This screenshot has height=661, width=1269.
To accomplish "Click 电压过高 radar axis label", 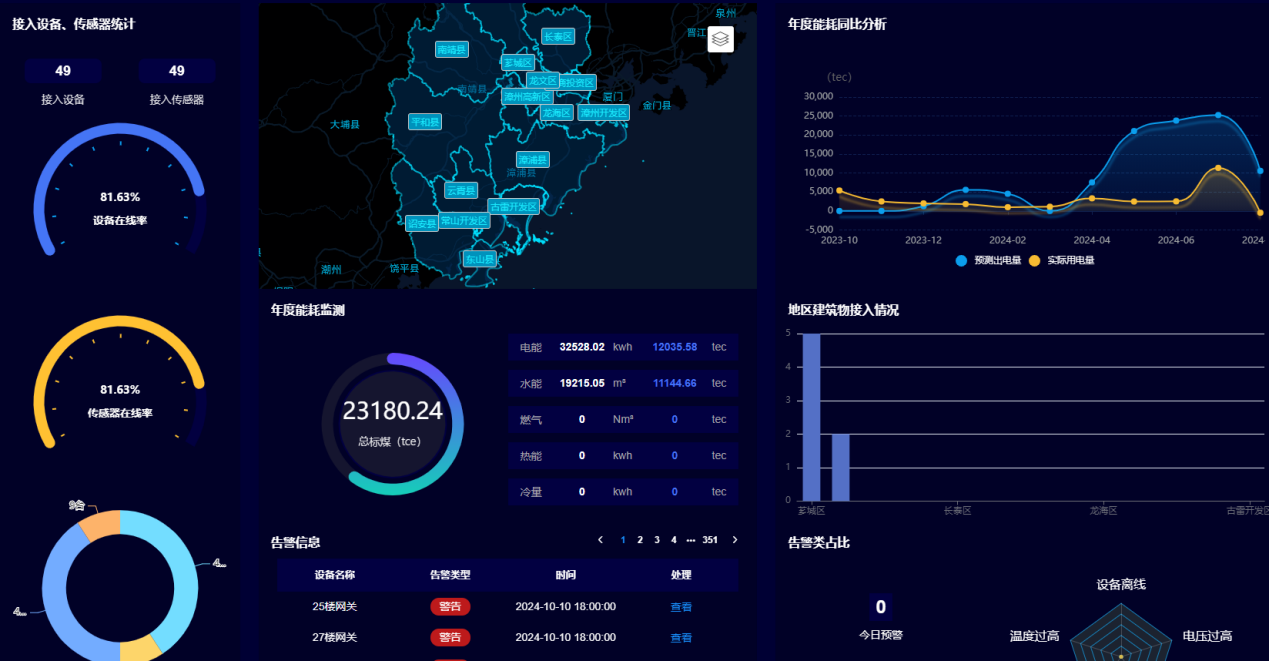I will point(1207,636).
